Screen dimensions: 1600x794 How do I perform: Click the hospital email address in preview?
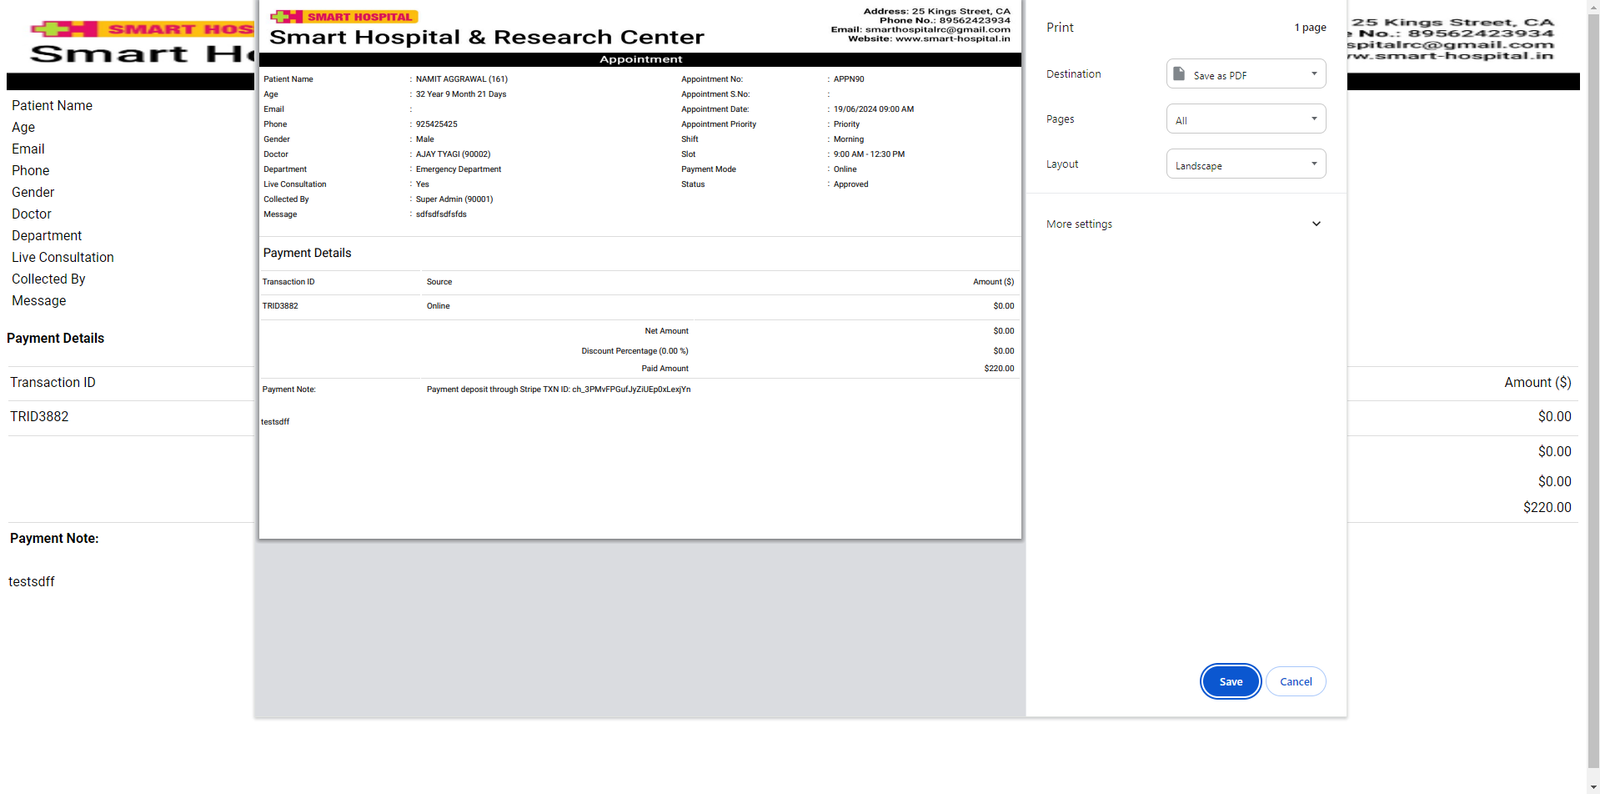tap(937, 30)
